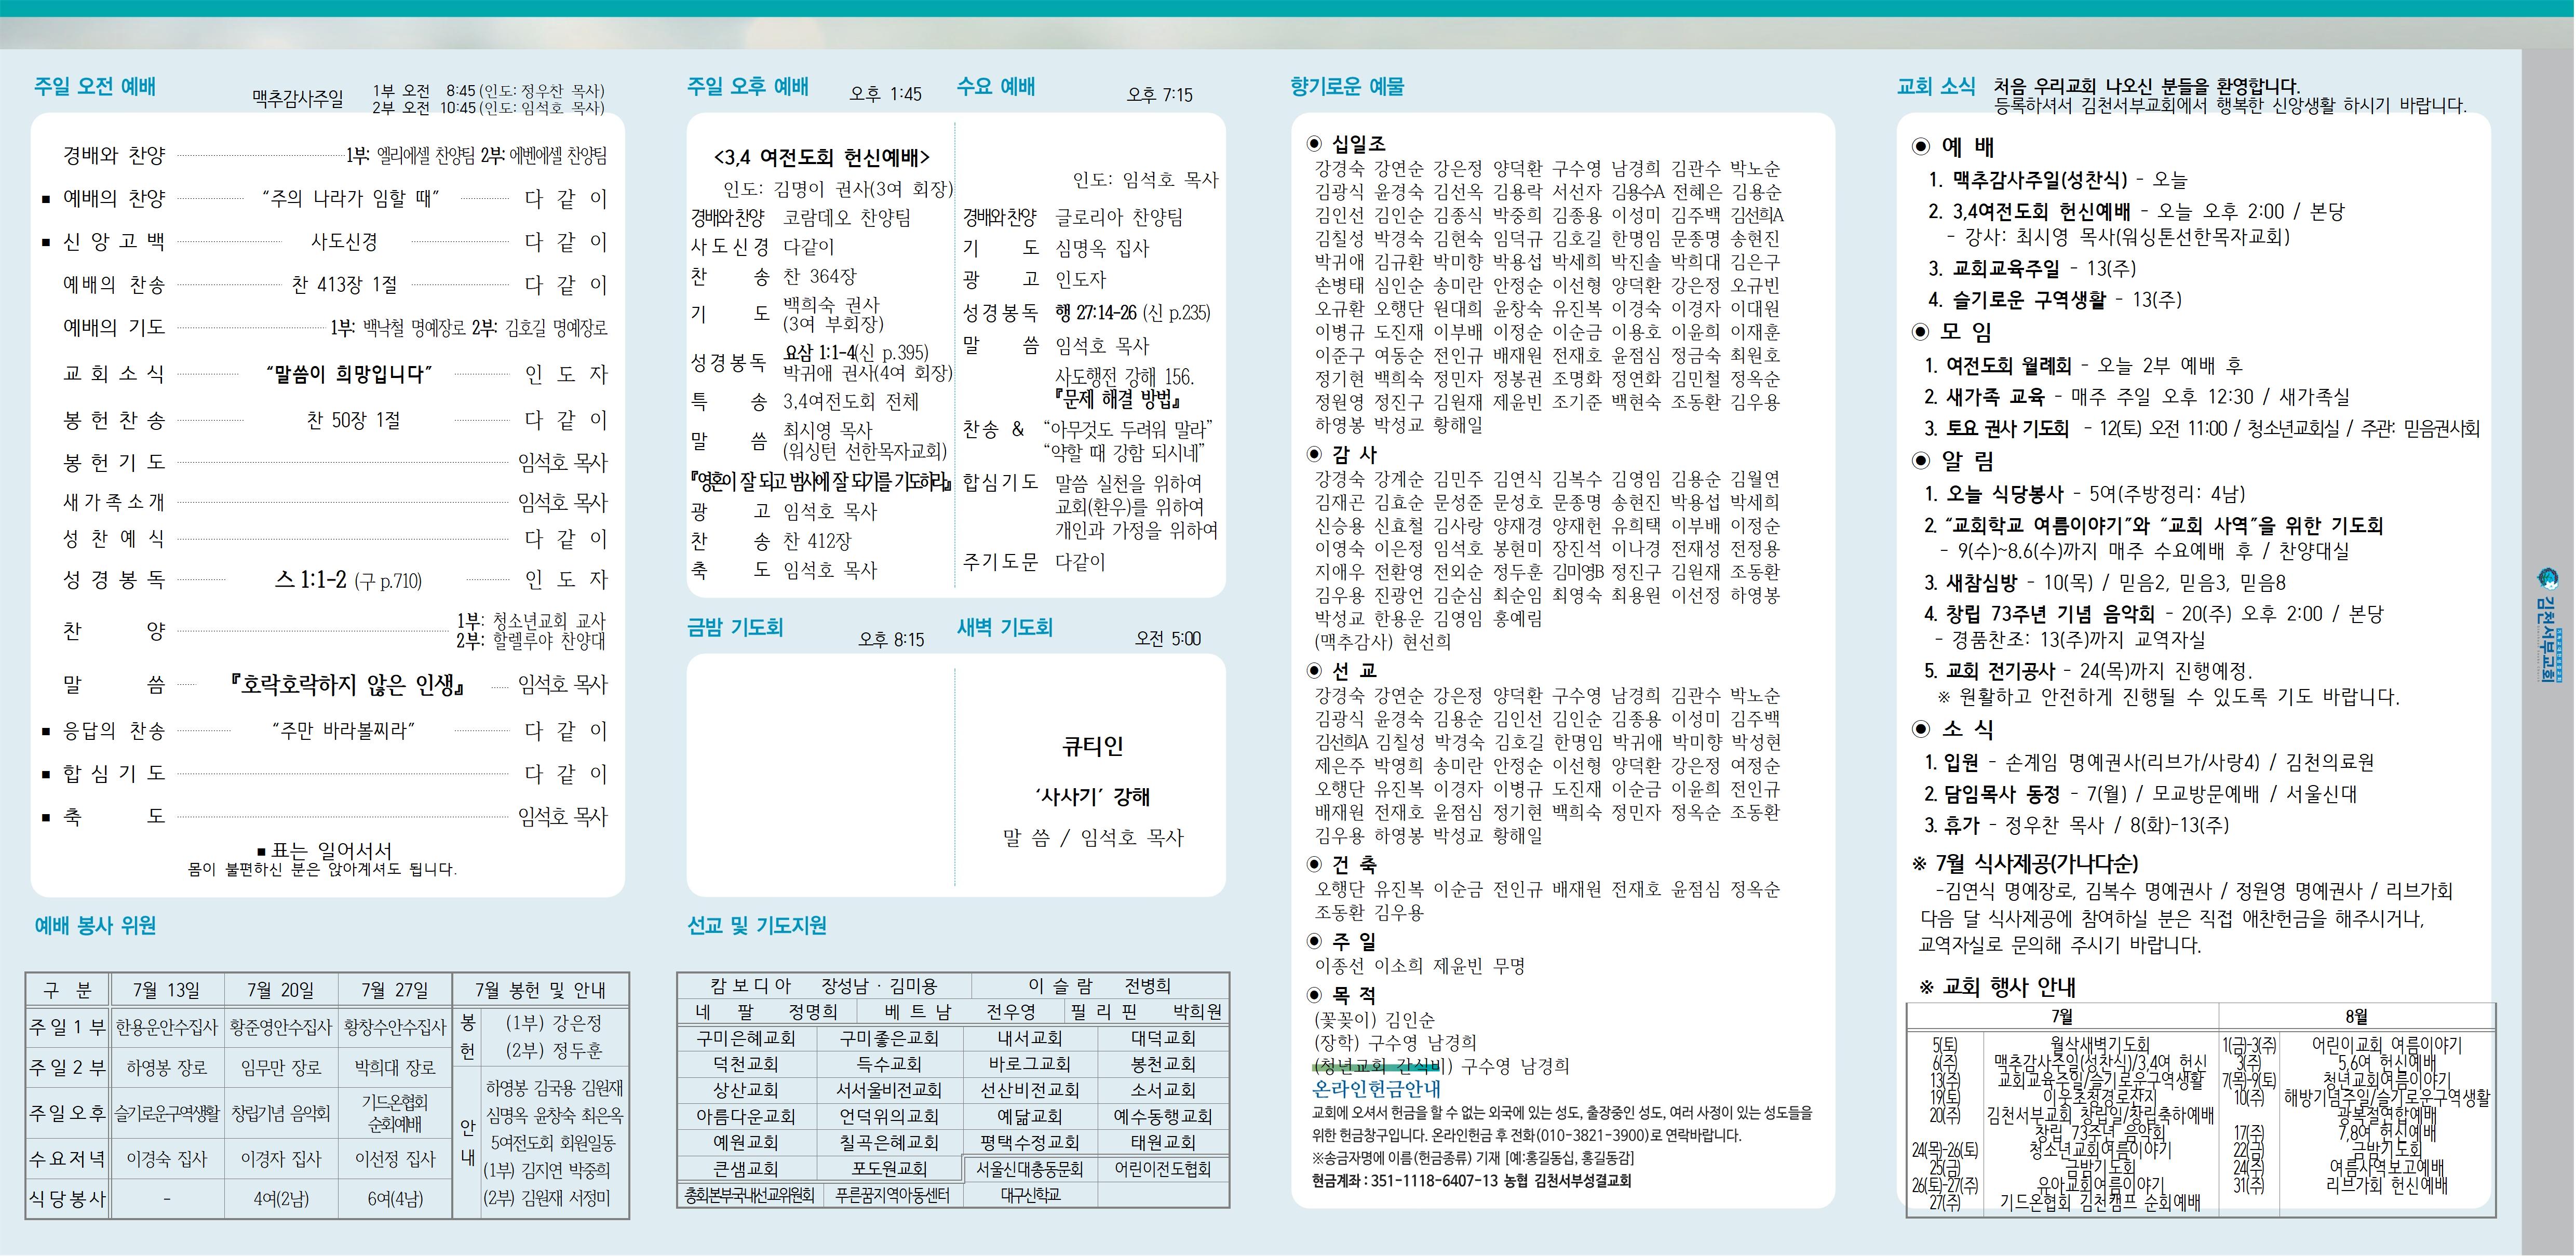
Task: Click '코람데오 찬양팀' in afternoon service
Action: click(x=846, y=217)
